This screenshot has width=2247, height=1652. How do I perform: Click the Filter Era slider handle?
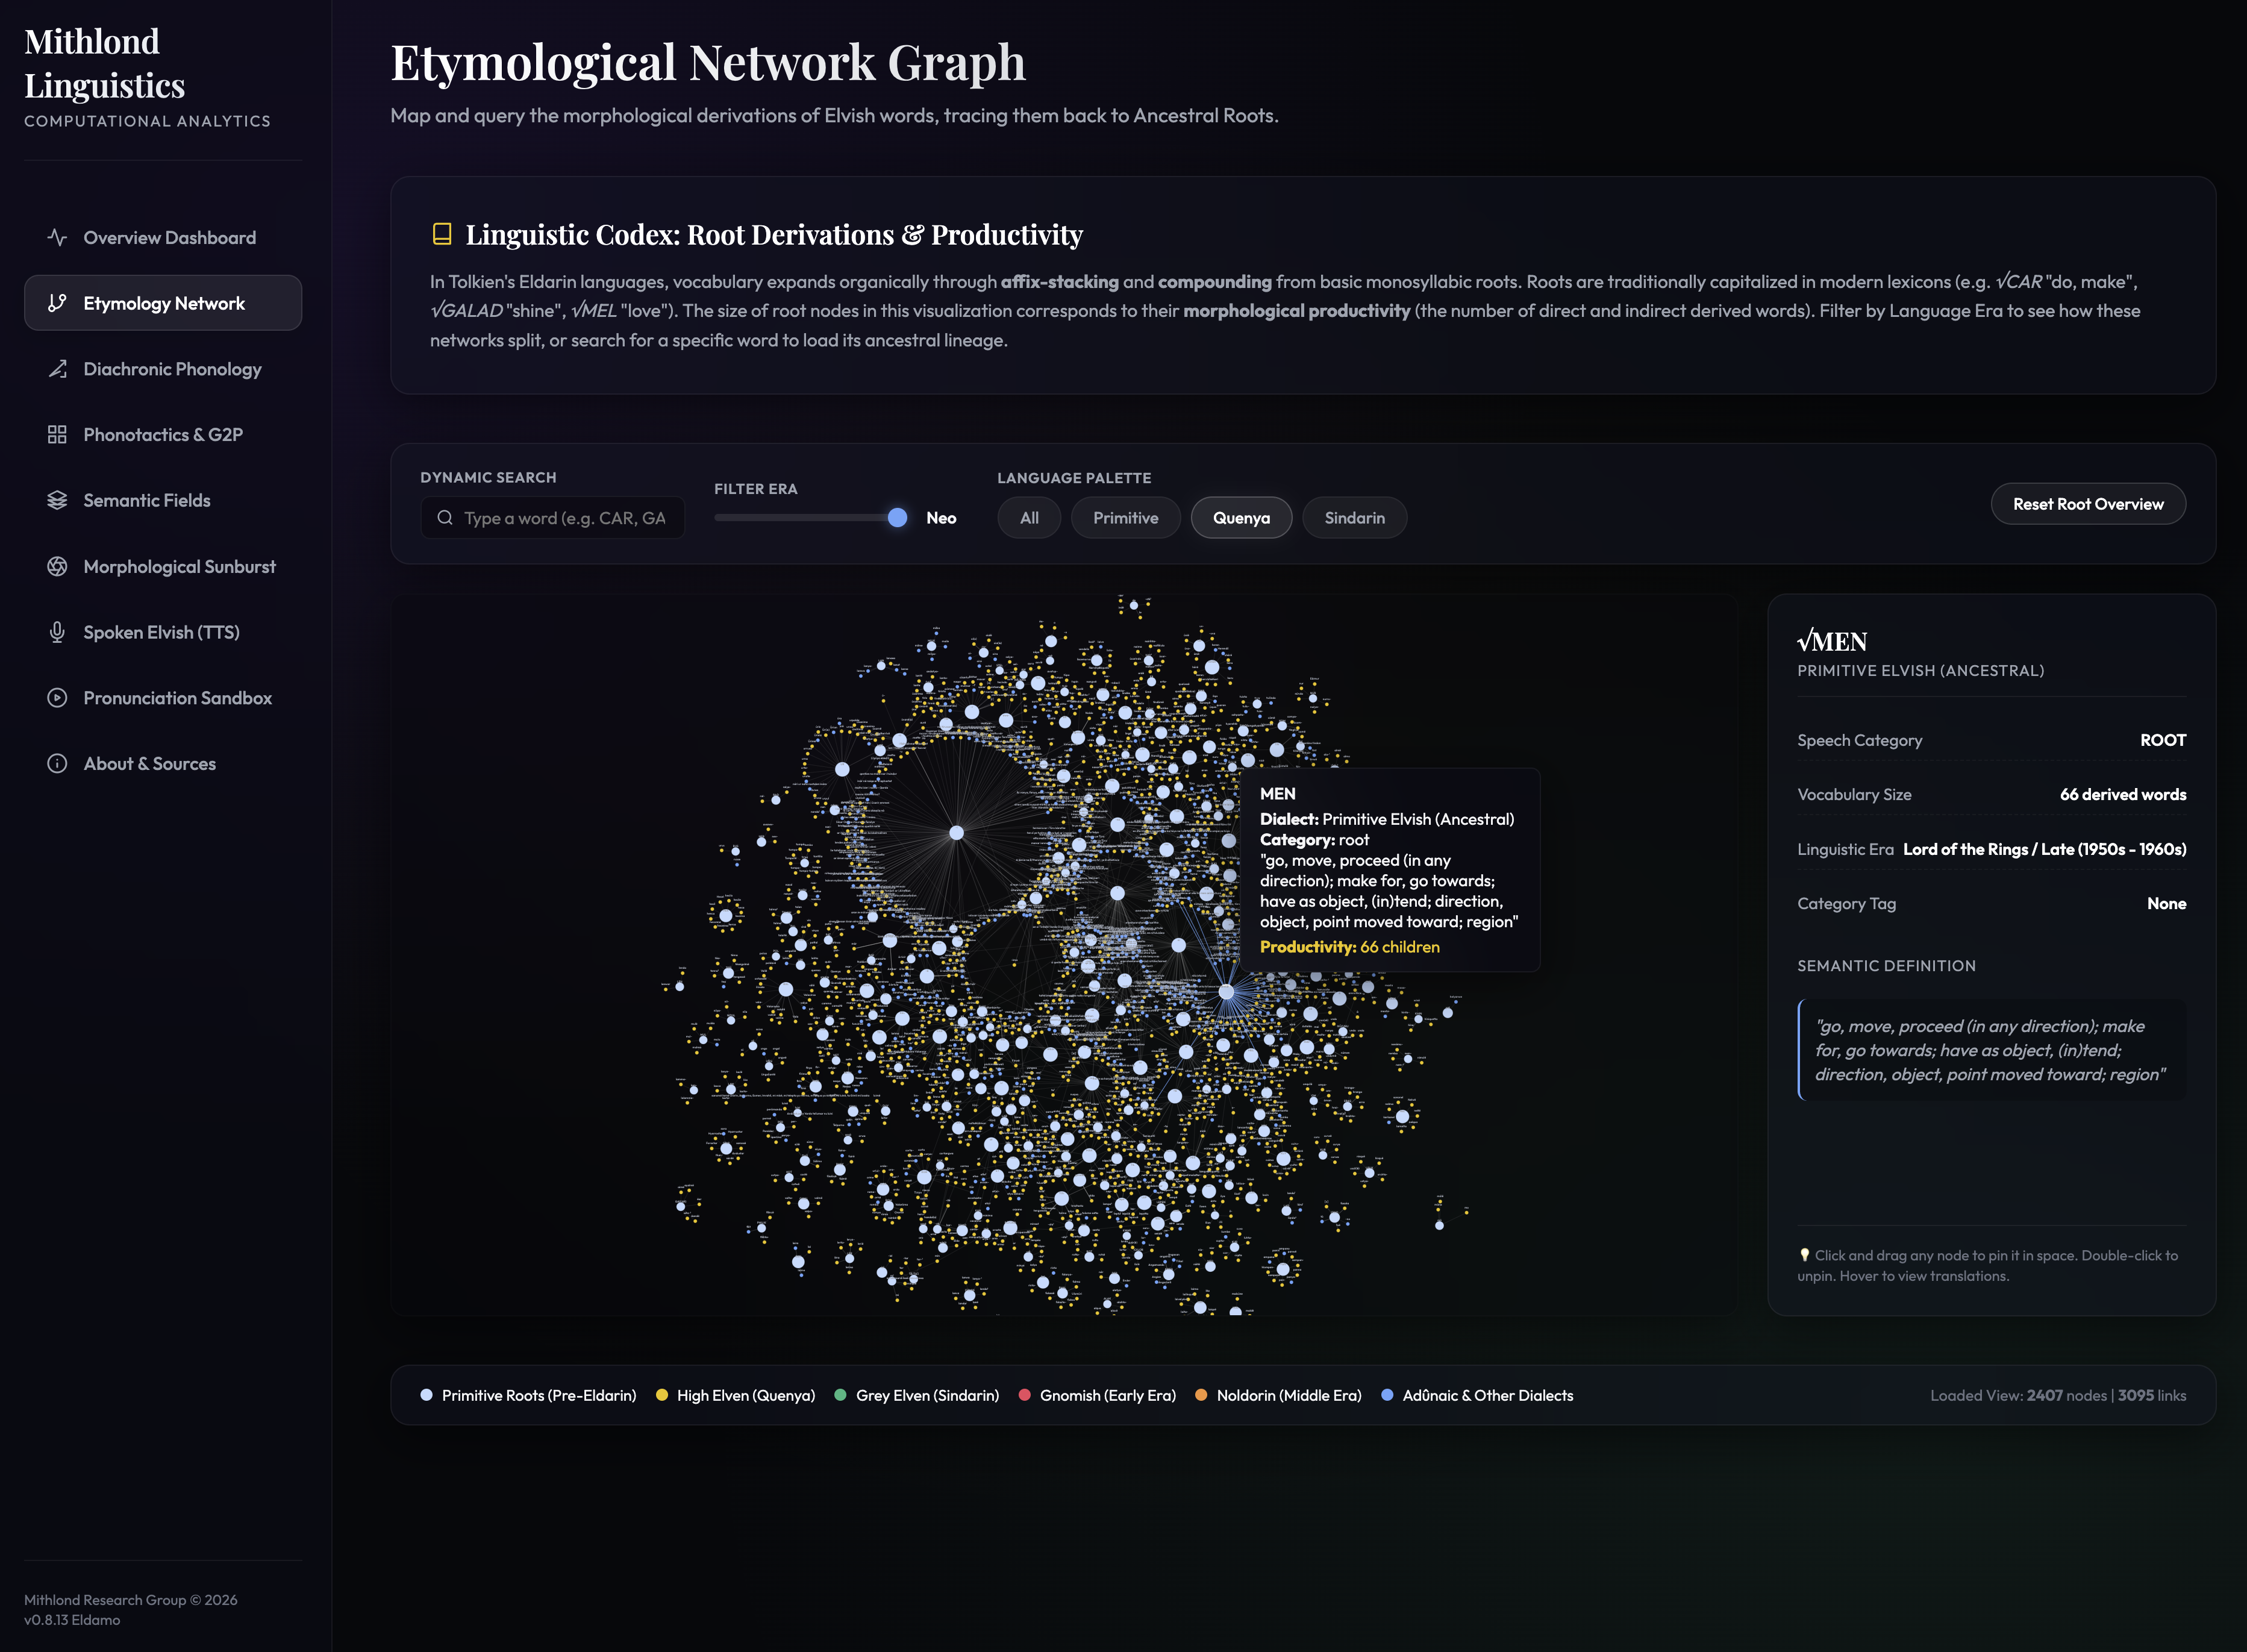click(897, 518)
